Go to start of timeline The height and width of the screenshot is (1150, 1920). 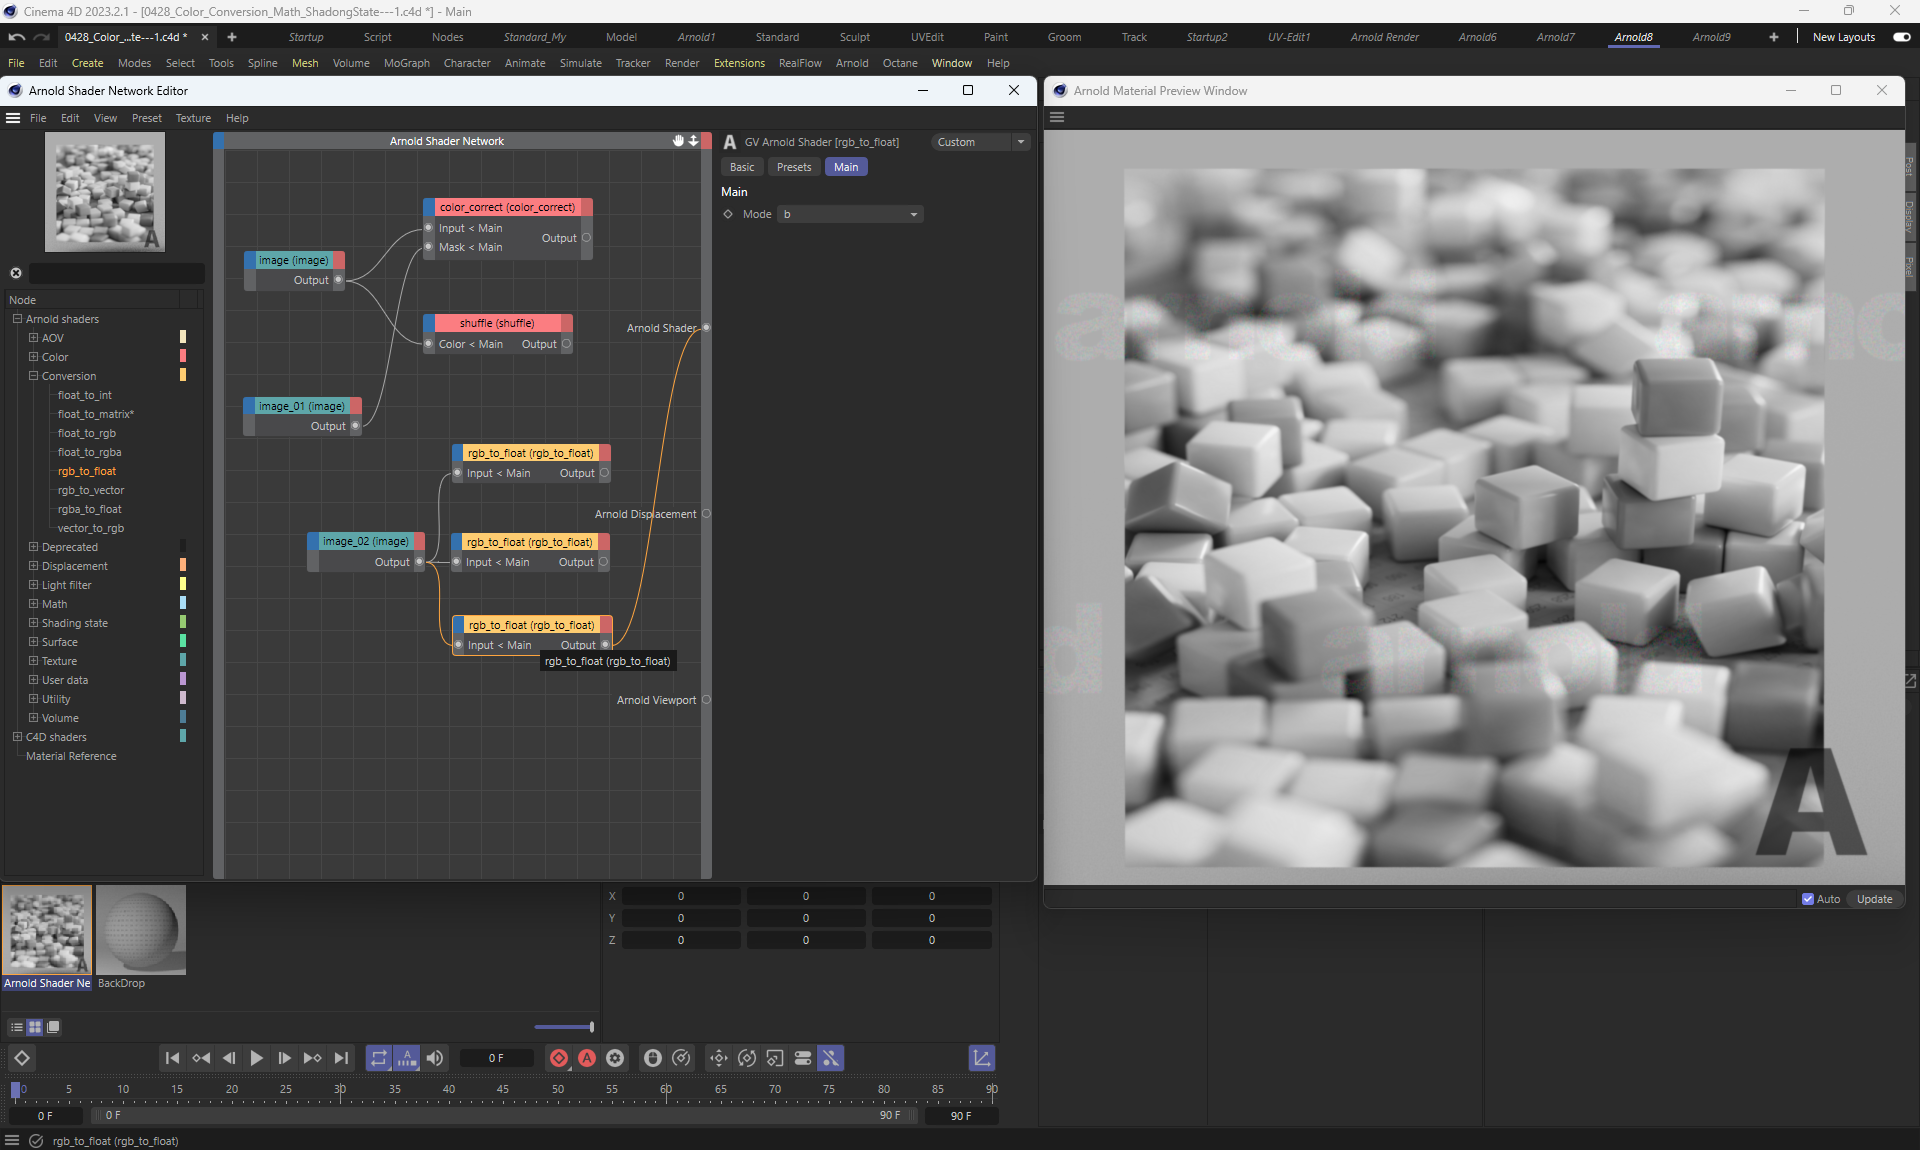172,1058
